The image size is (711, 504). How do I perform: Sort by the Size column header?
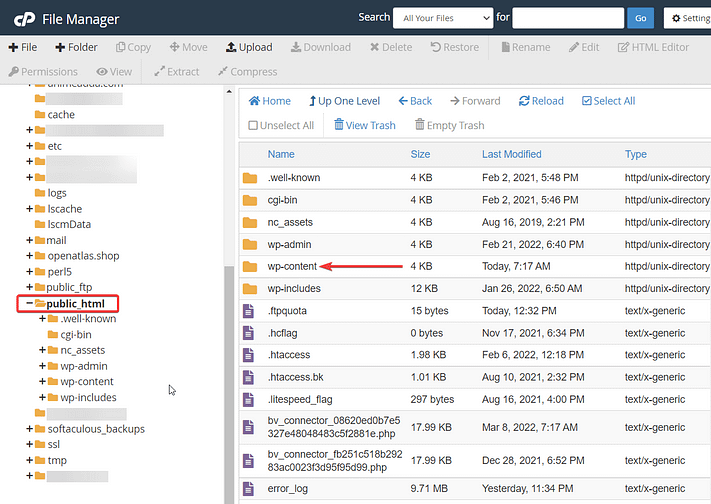[420, 154]
